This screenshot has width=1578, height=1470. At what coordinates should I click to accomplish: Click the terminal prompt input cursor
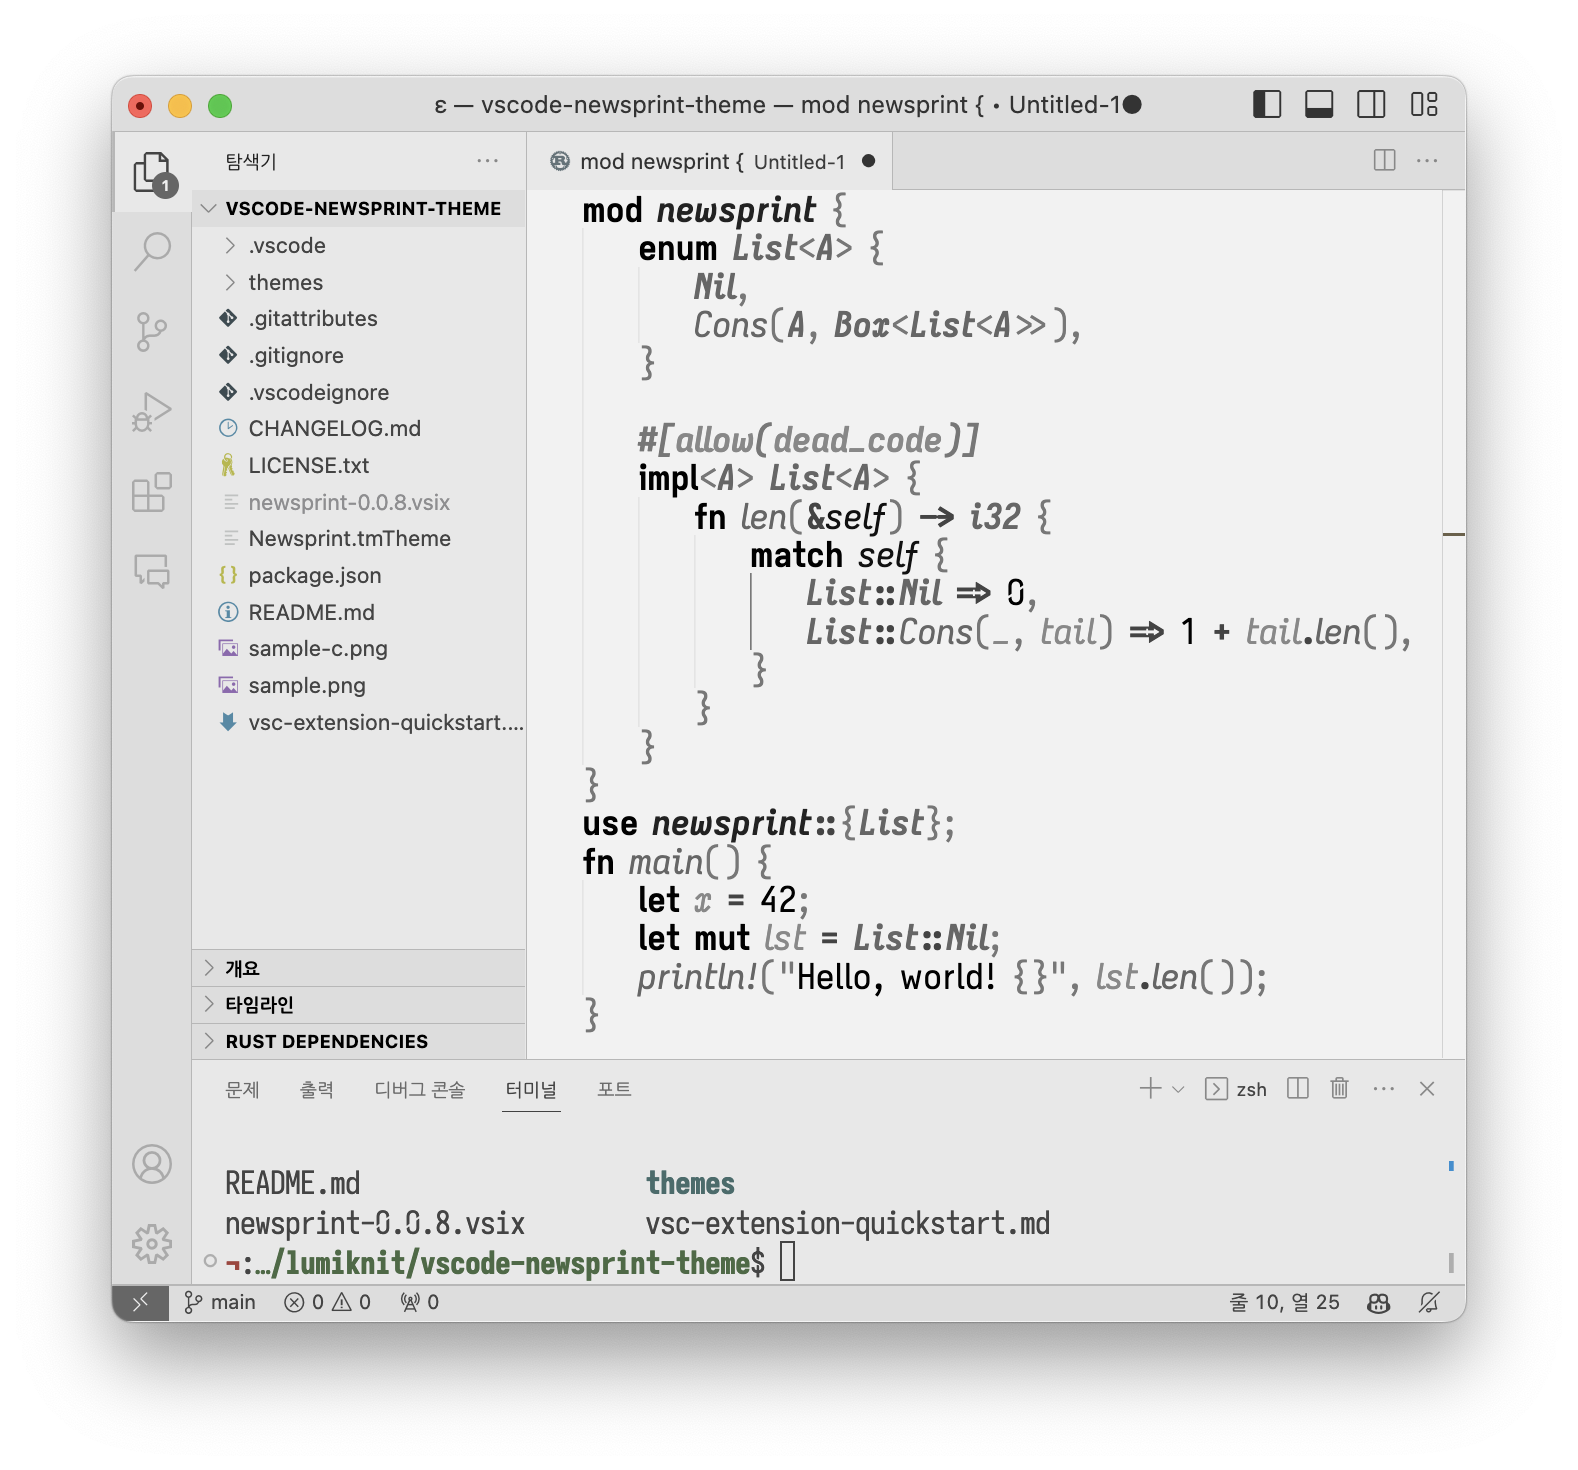(x=788, y=1261)
